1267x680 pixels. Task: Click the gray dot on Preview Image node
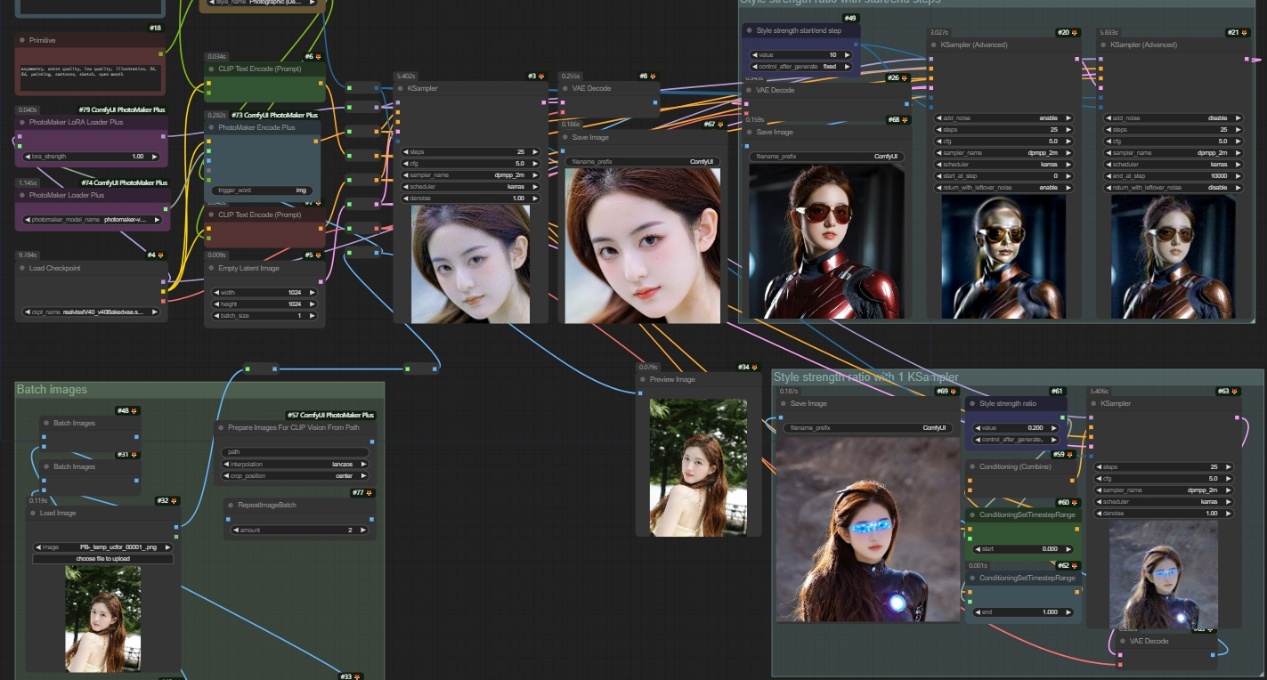point(642,380)
